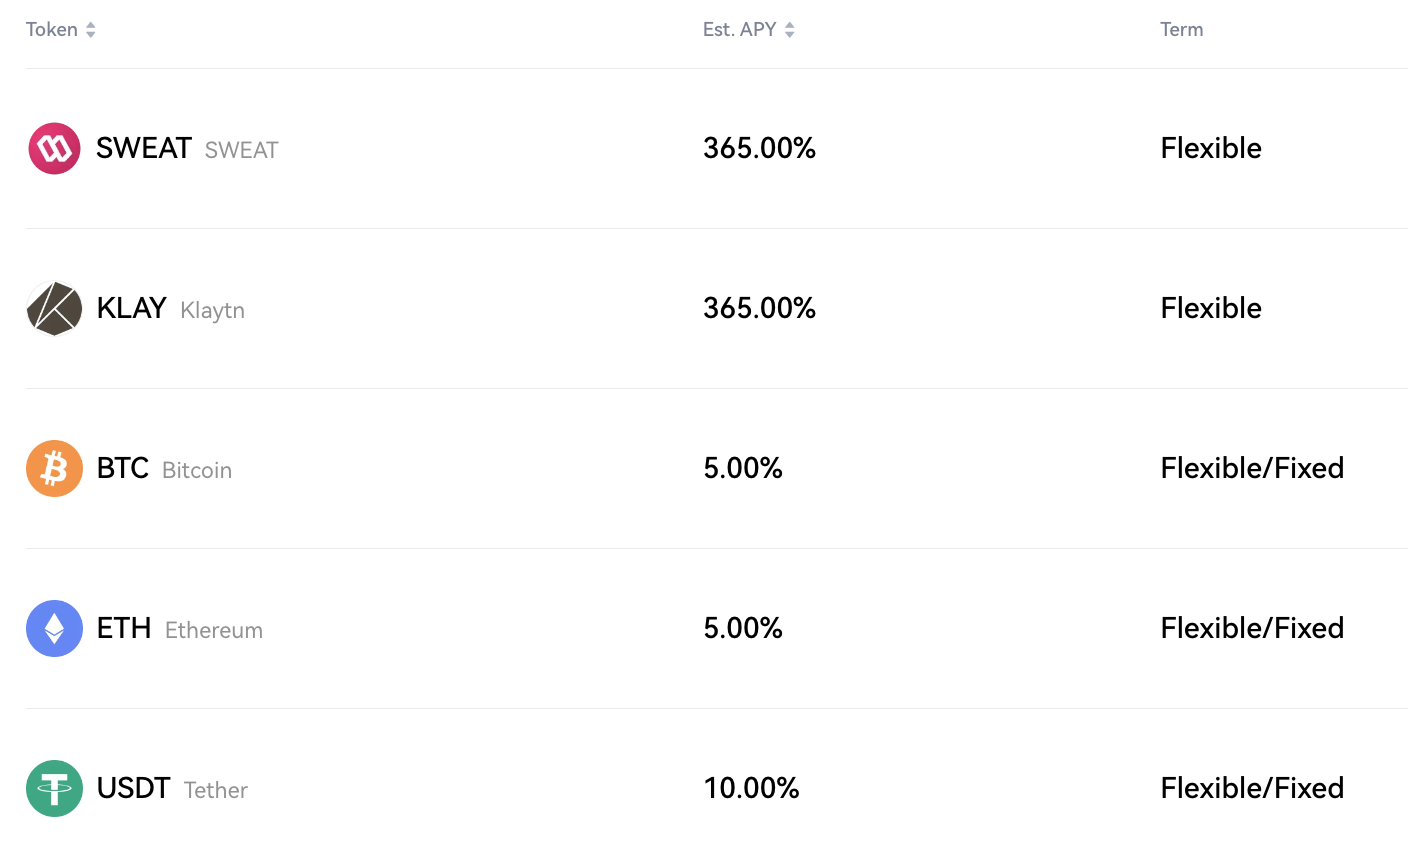The height and width of the screenshot is (856, 1408).
Task: Sort by Token using arrow icon
Action: (x=90, y=30)
